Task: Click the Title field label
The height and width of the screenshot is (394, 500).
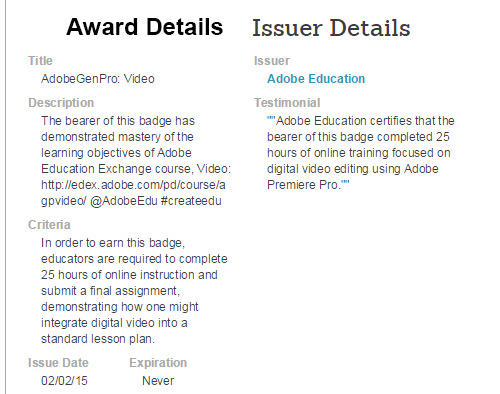Action: pos(40,61)
